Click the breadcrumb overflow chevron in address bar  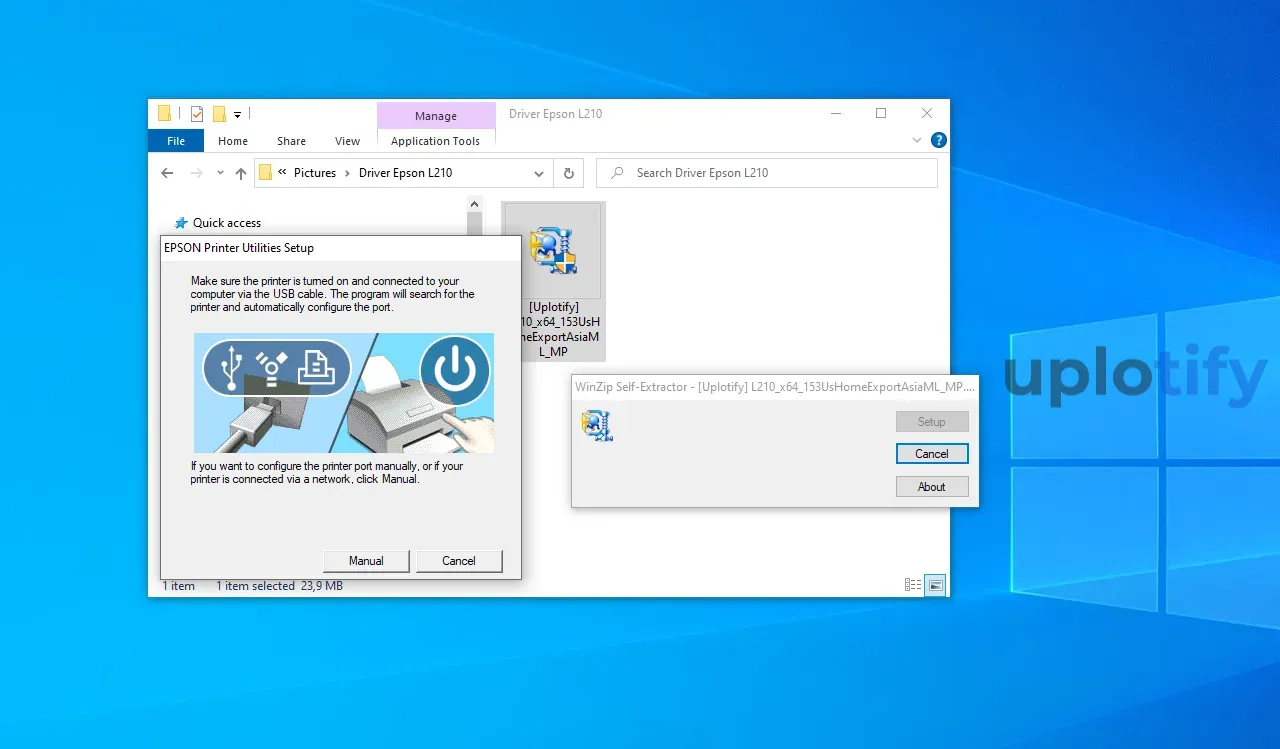283,173
